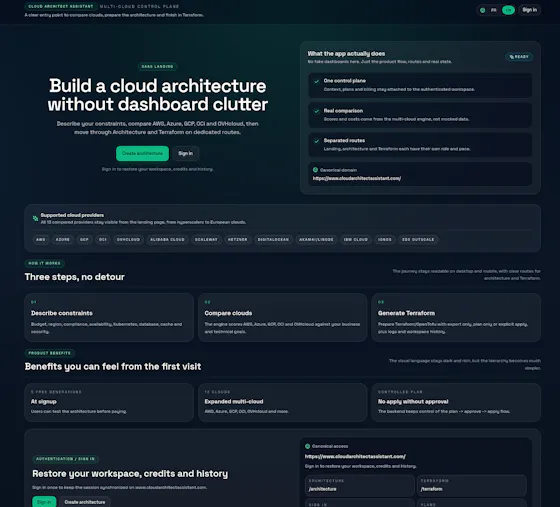Screen dimensions: 560x507
Task: Click the Expanded multi-cloud benefit card
Action: click(282, 402)
